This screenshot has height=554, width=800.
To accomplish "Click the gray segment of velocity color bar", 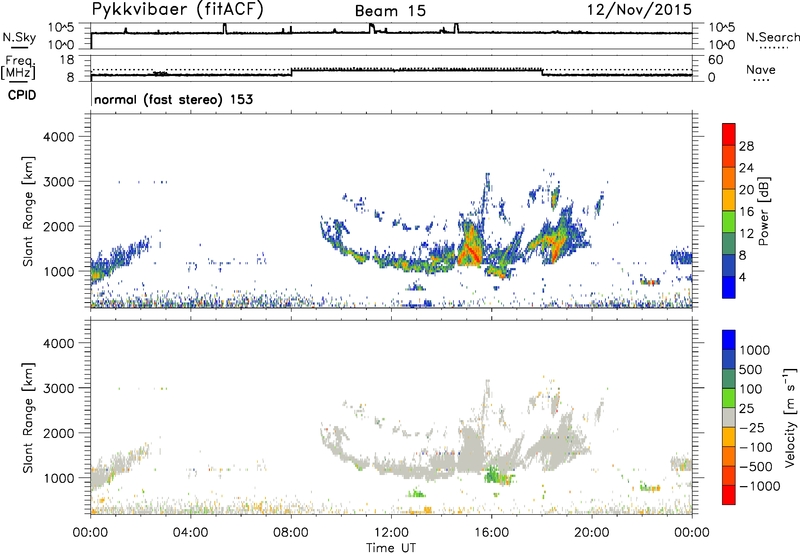I will 729,417.
